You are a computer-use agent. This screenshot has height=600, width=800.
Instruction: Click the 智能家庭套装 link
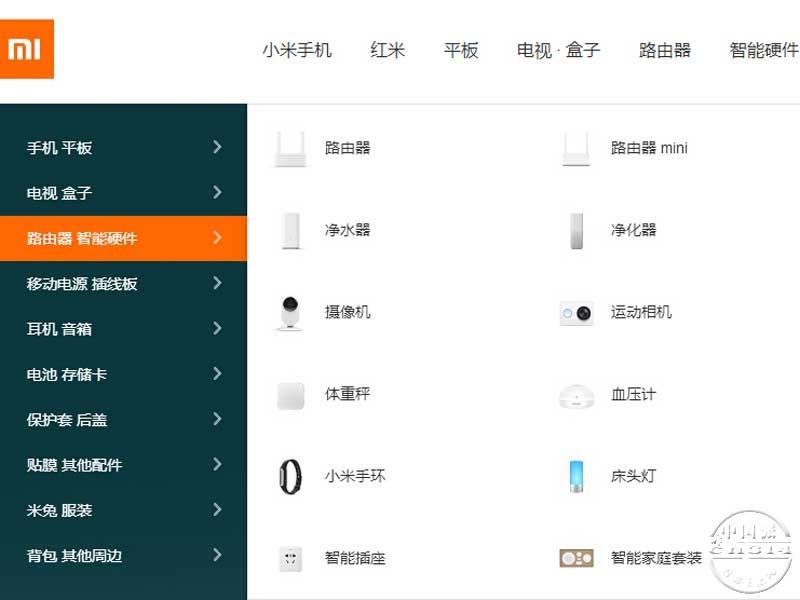[x=656, y=559]
